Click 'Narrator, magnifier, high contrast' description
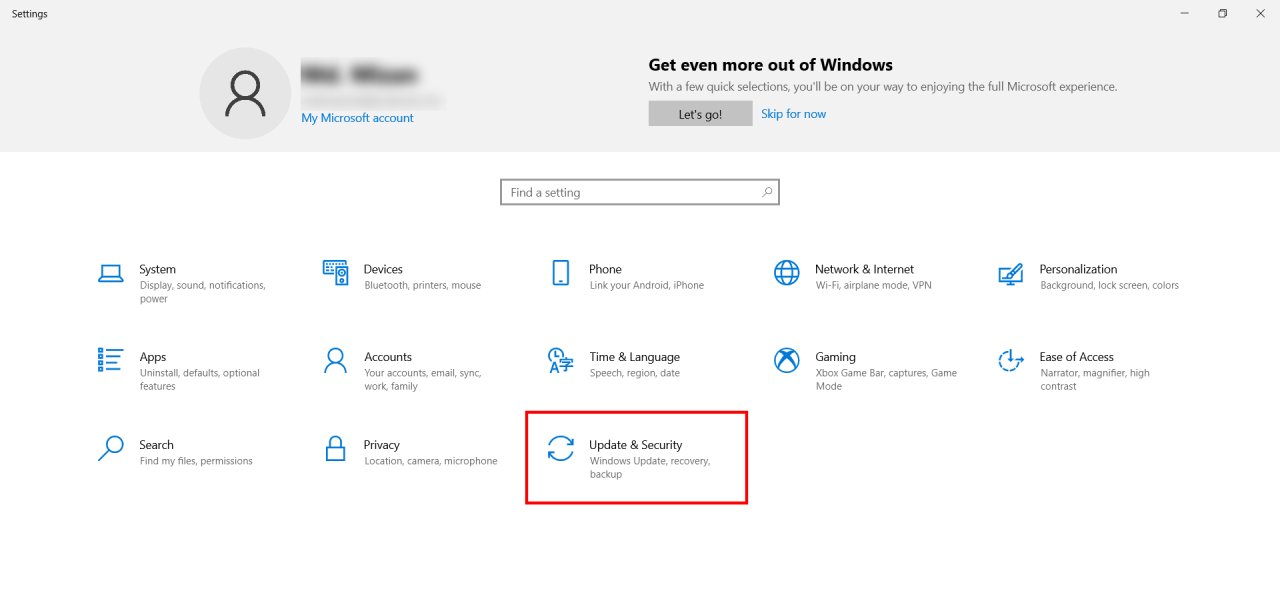The width and height of the screenshot is (1280, 601). (x=1095, y=380)
